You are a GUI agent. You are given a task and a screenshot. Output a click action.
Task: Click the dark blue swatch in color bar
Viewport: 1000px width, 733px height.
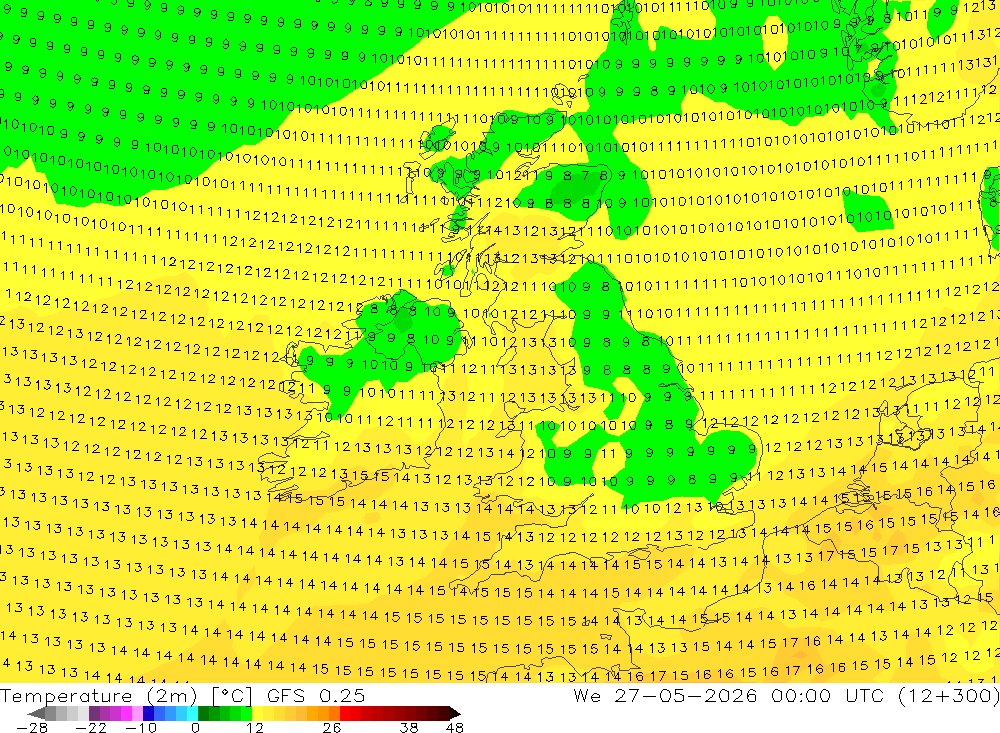pos(148,713)
